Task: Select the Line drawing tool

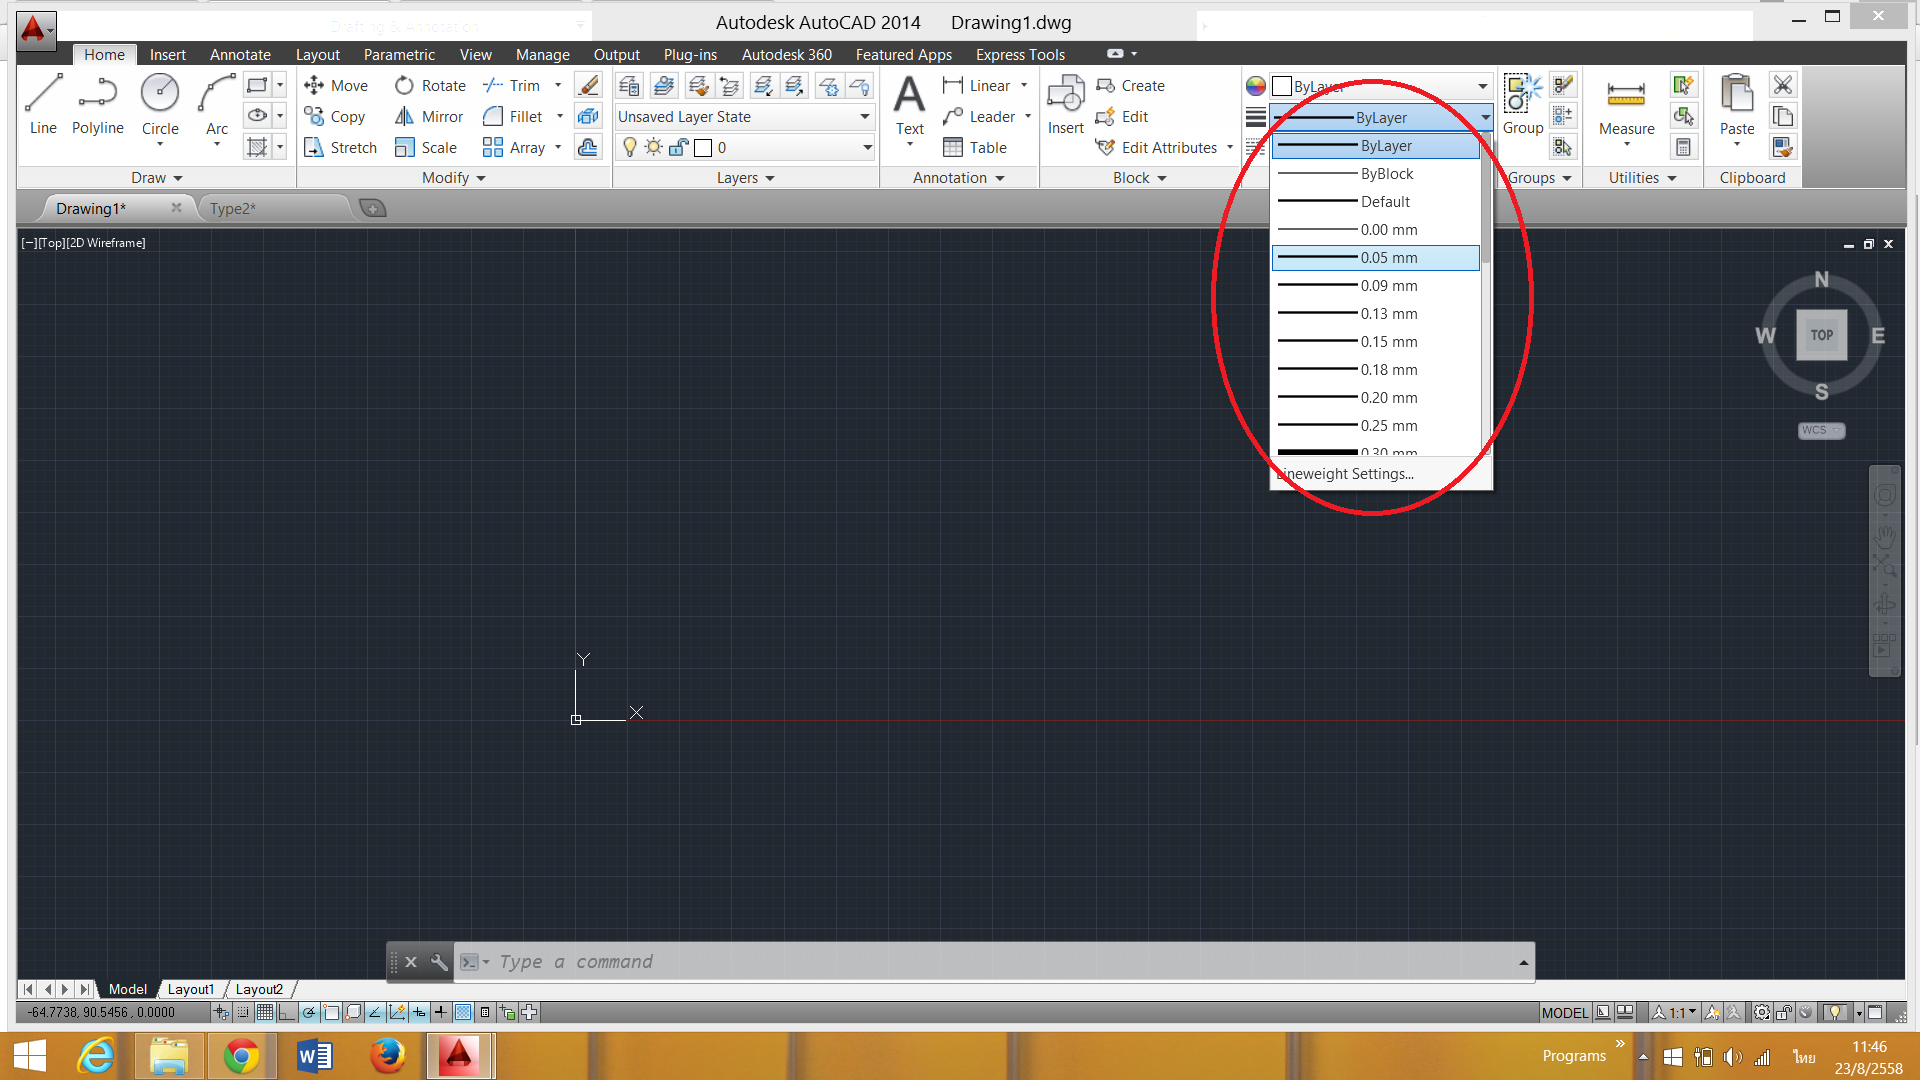Action: tap(43, 104)
